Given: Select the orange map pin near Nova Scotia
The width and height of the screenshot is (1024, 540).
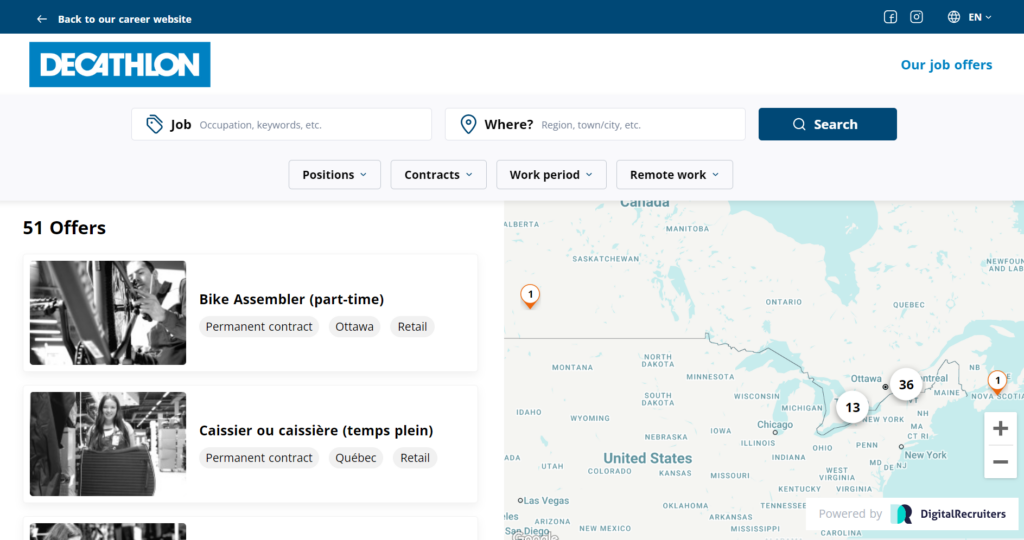Looking at the screenshot, I should [x=997, y=381].
